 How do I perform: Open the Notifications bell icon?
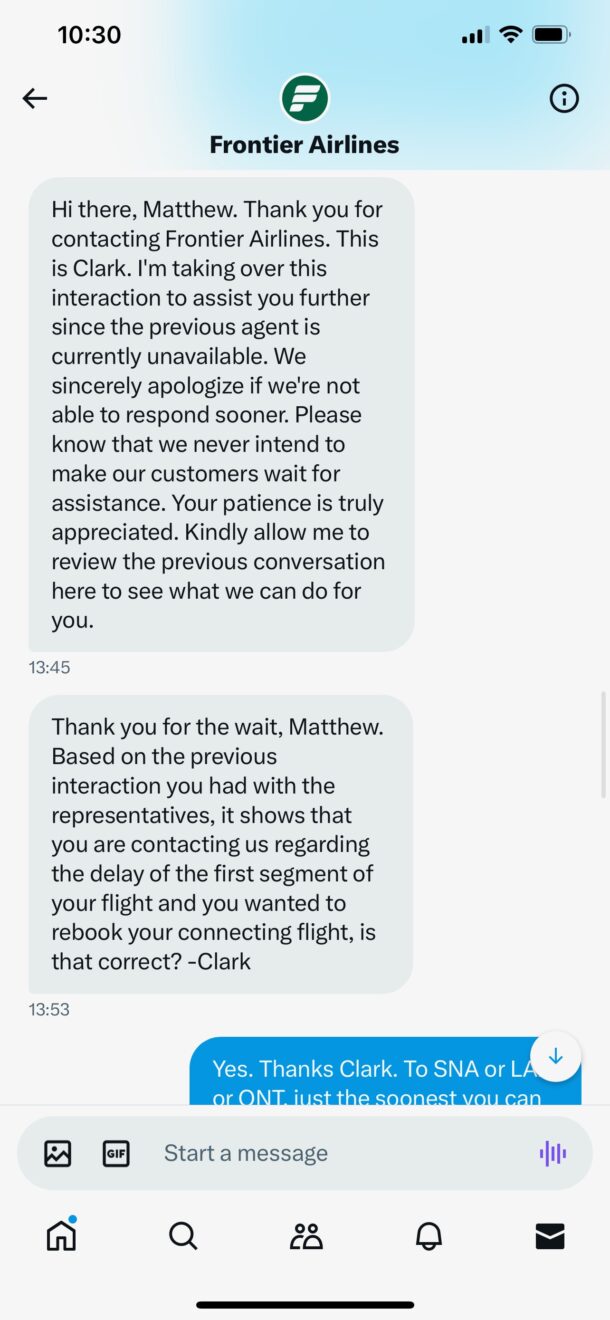click(x=427, y=1235)
